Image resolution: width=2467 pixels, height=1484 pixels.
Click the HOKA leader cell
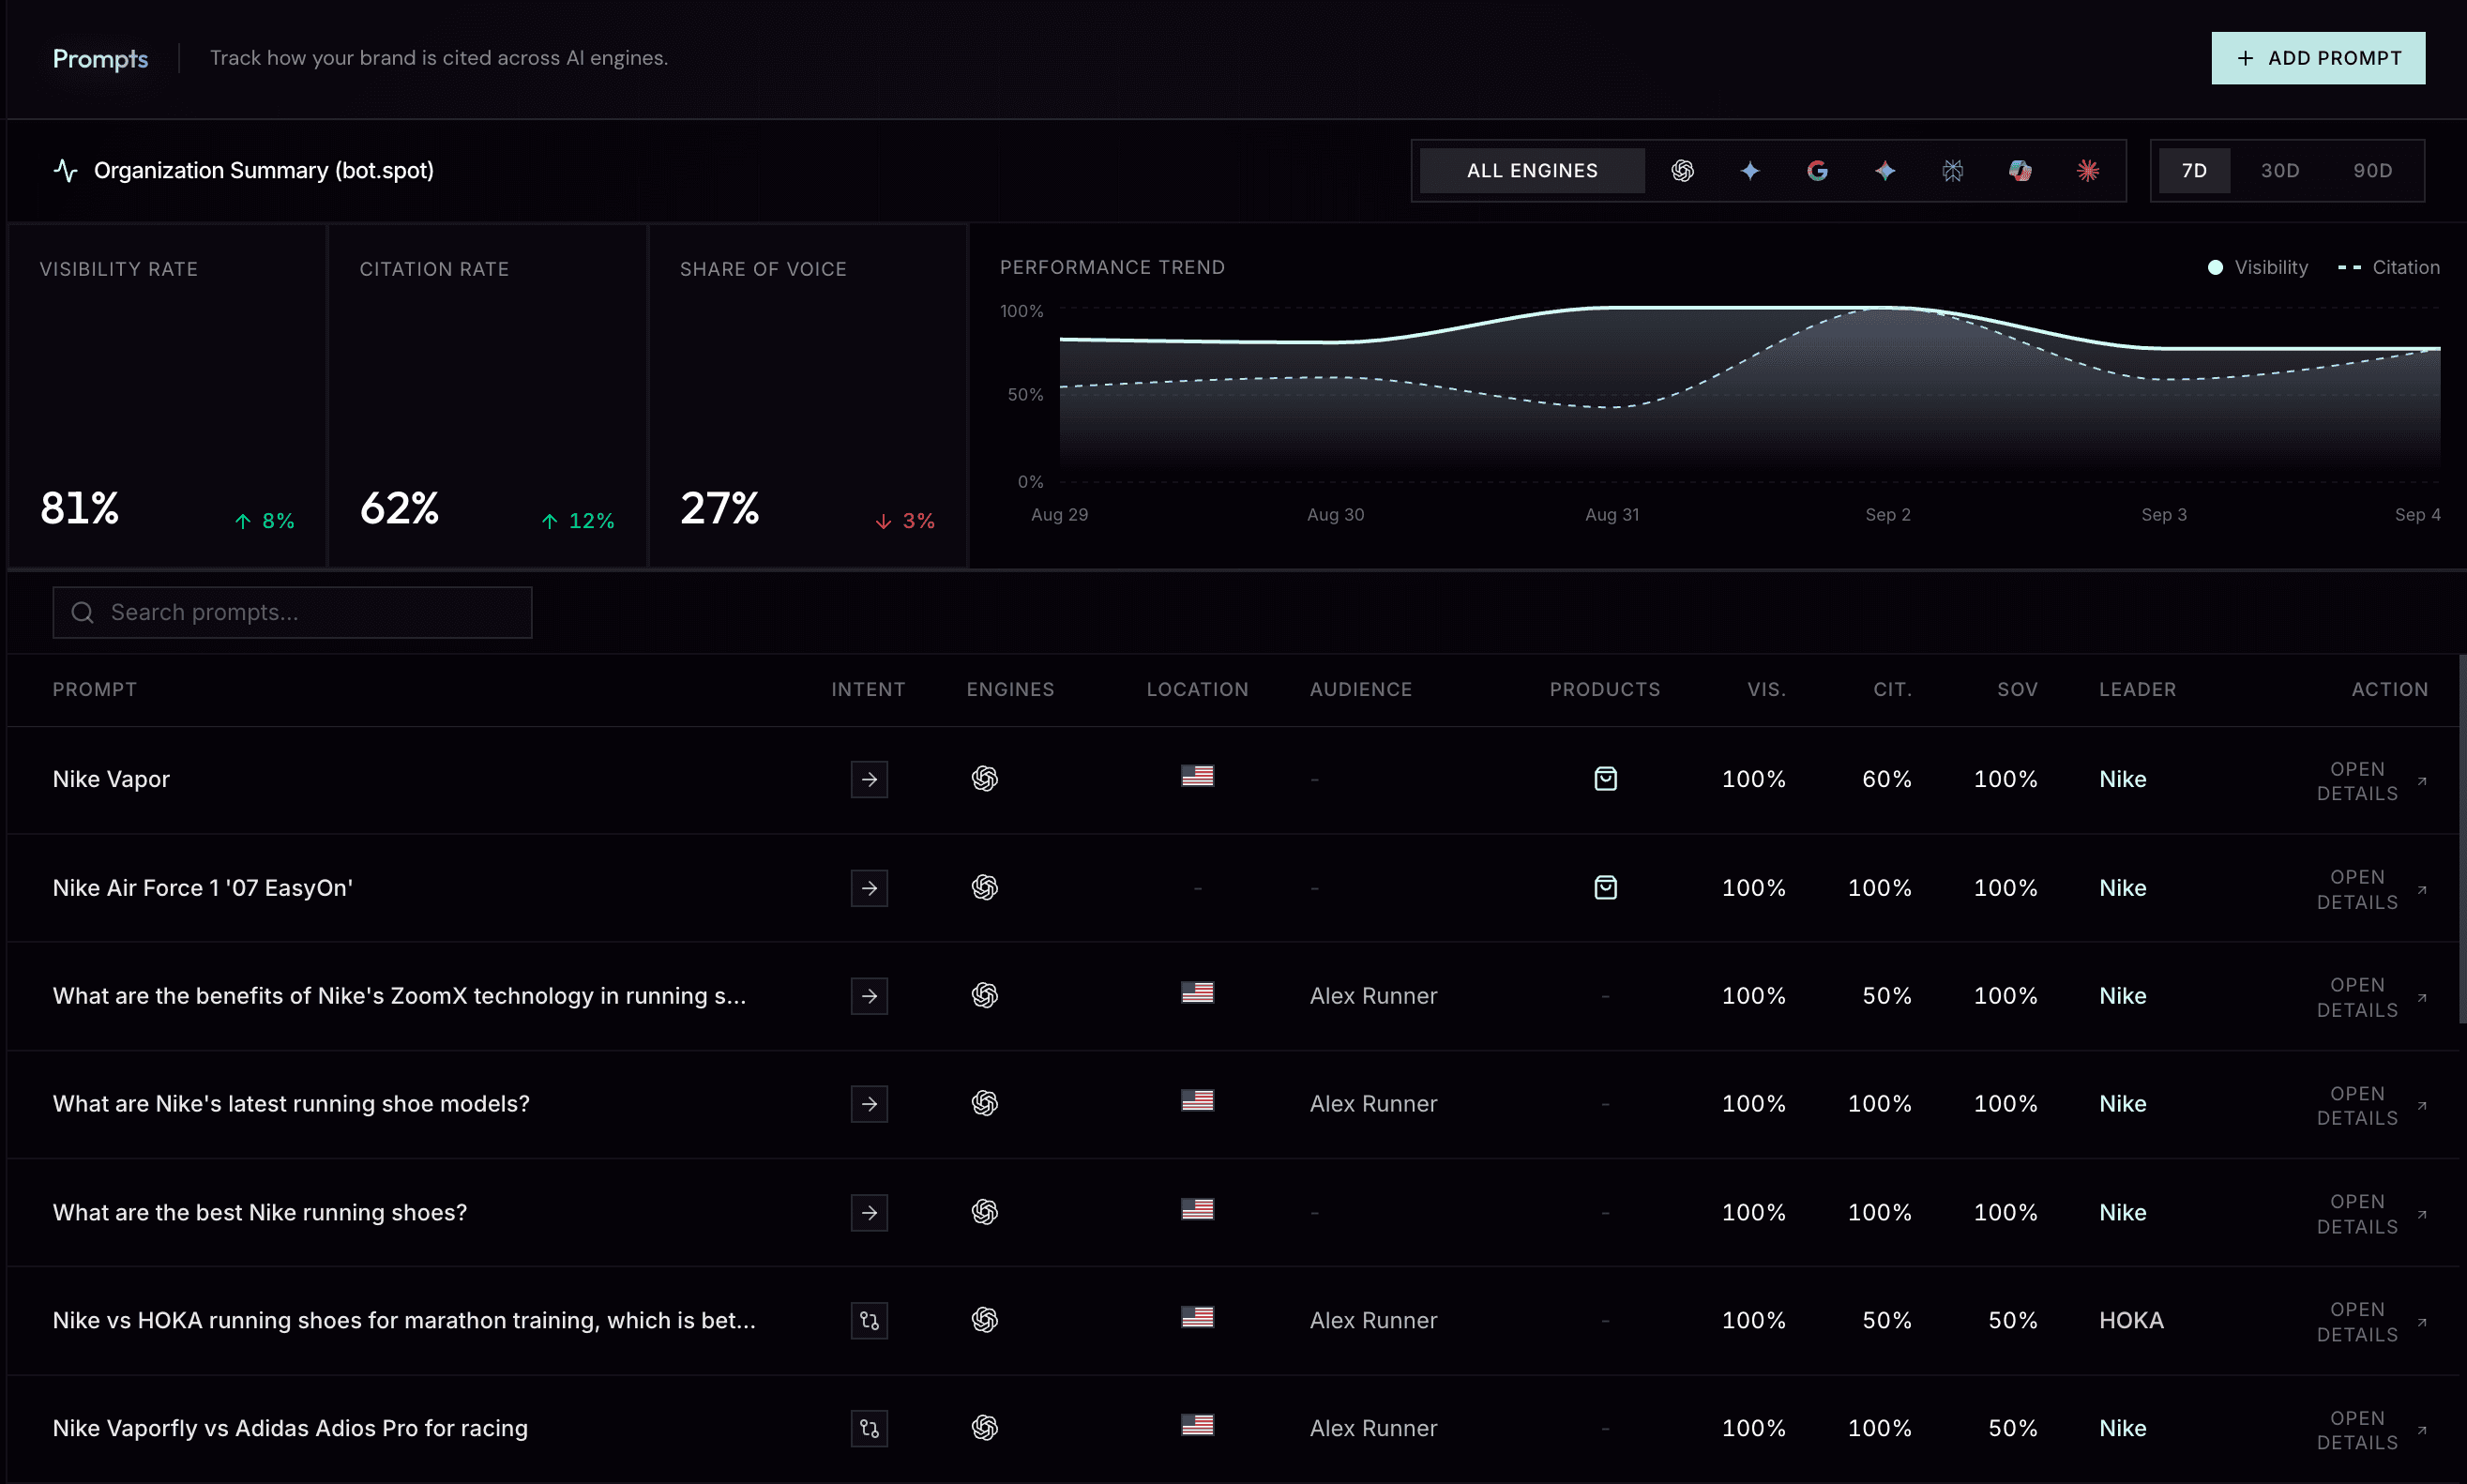(x=2131, y=1320)
